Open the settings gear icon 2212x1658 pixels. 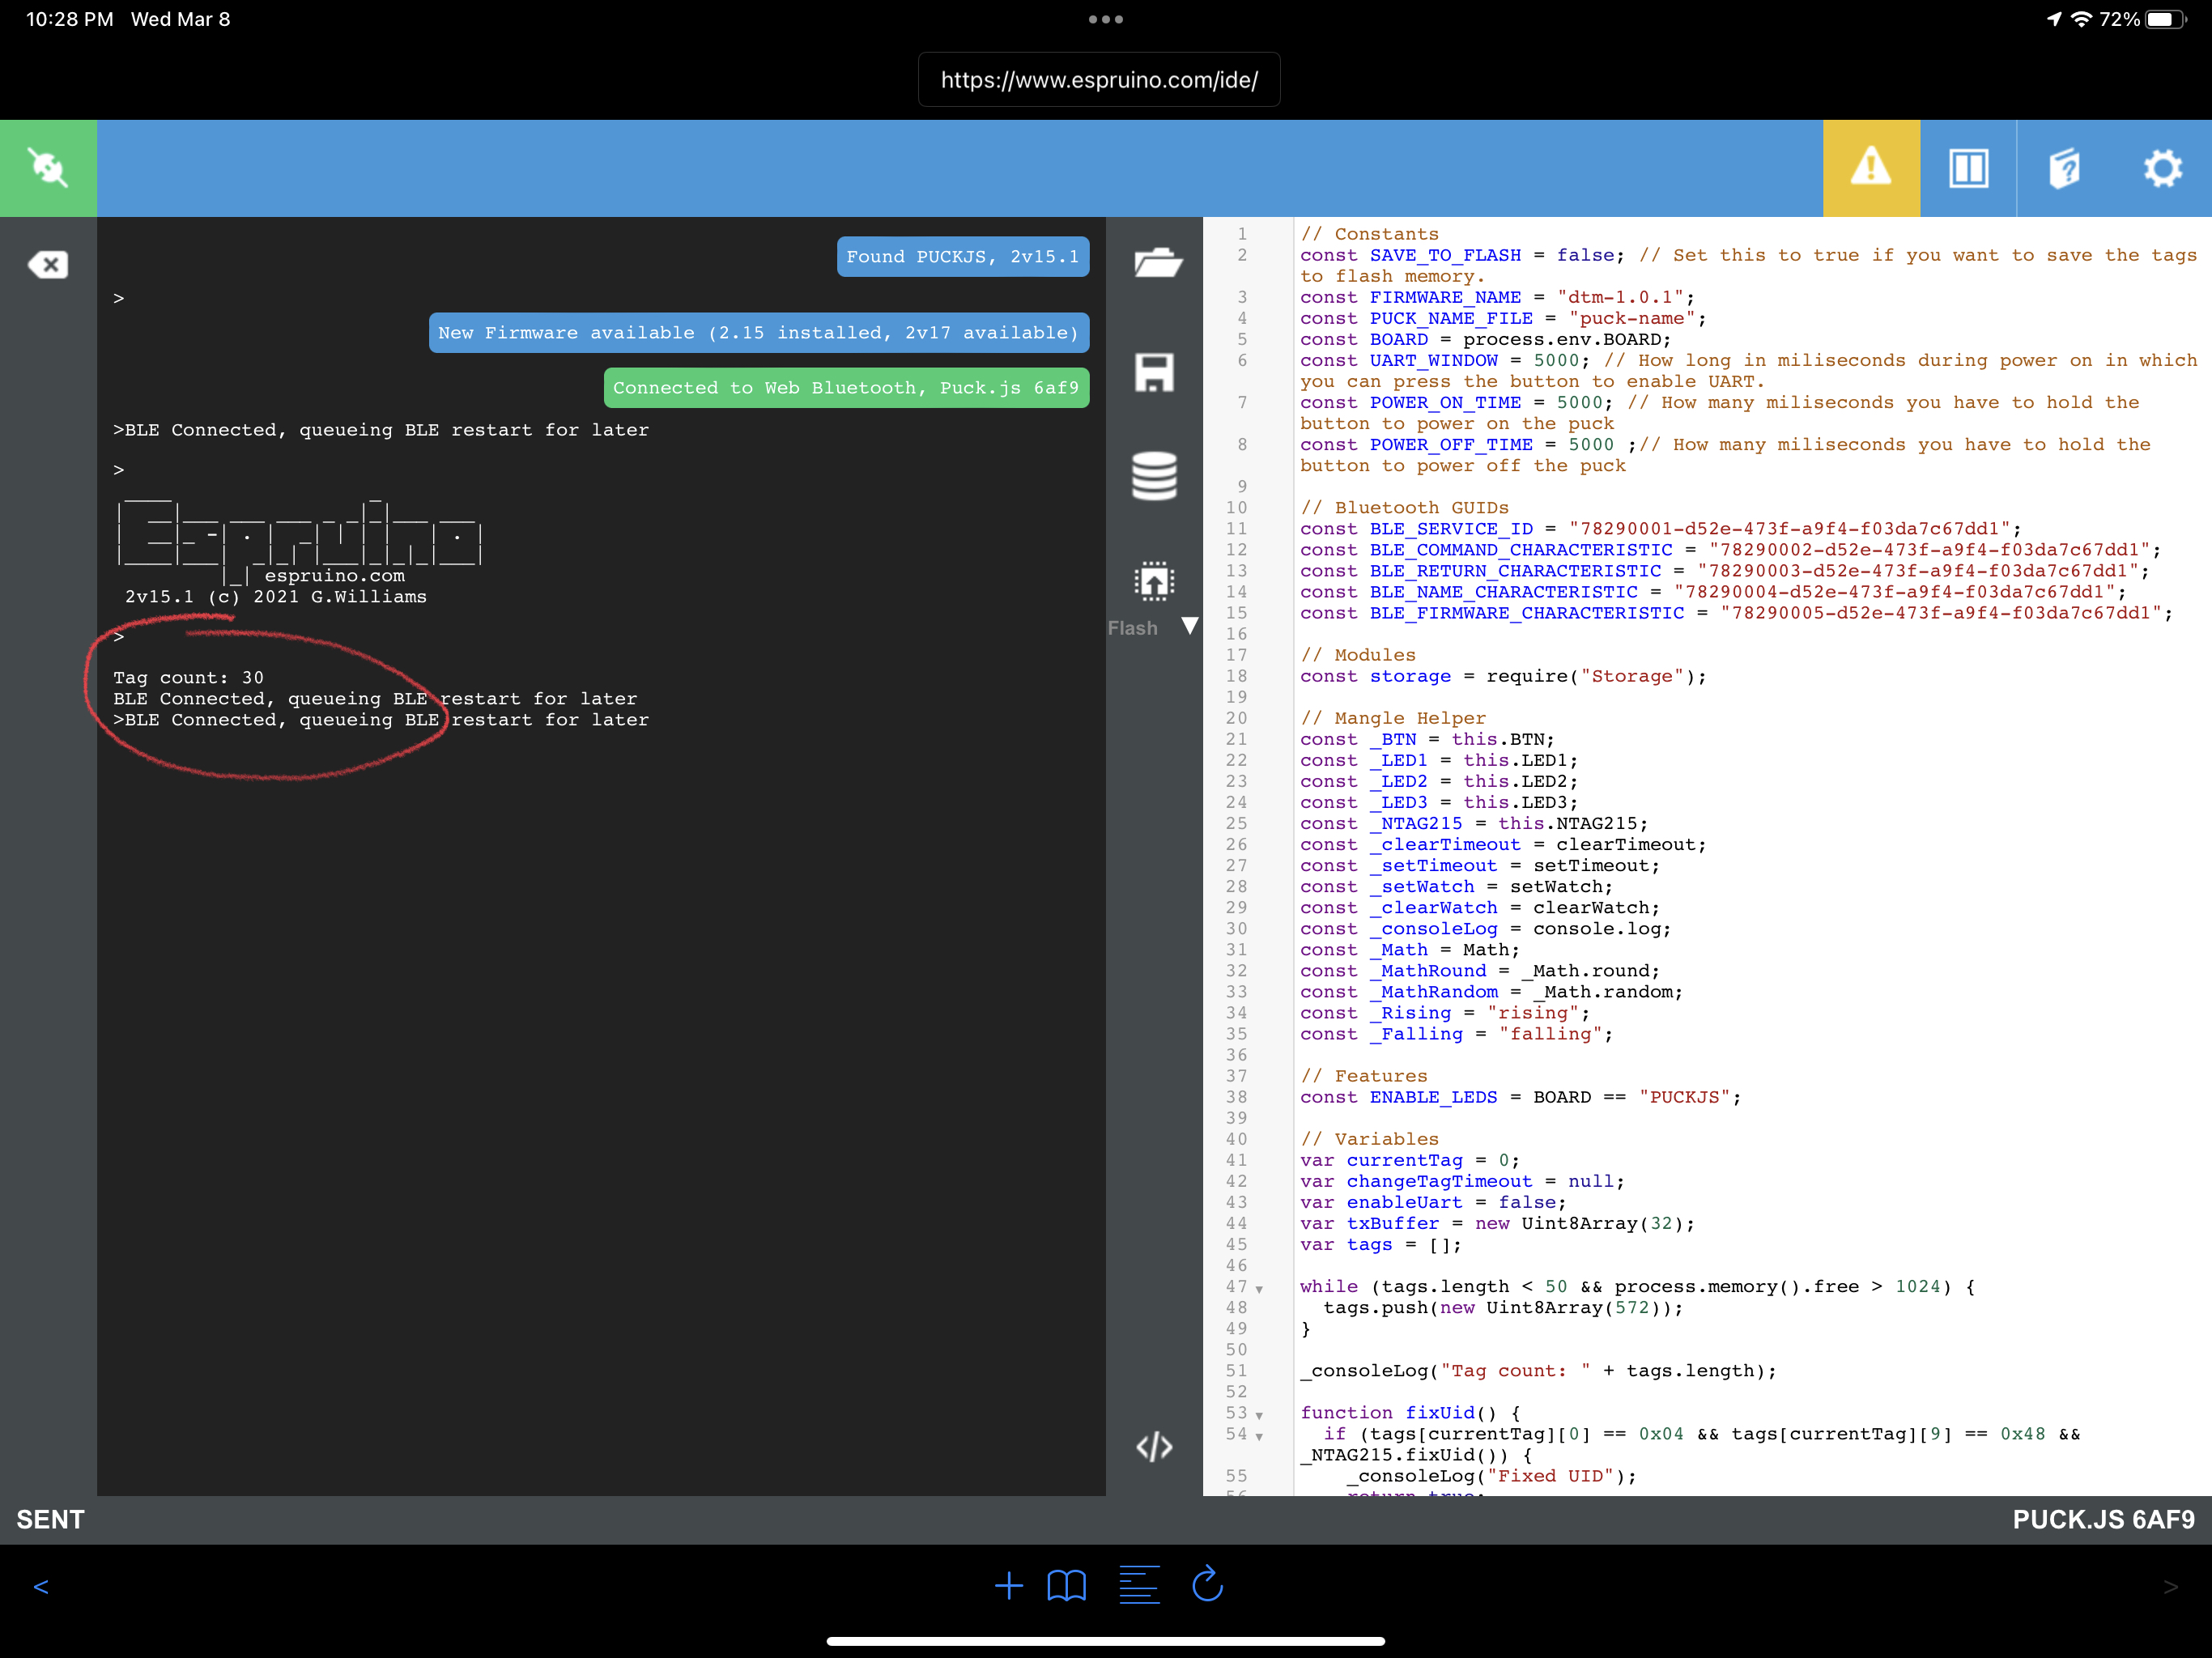pos(2162,168)
